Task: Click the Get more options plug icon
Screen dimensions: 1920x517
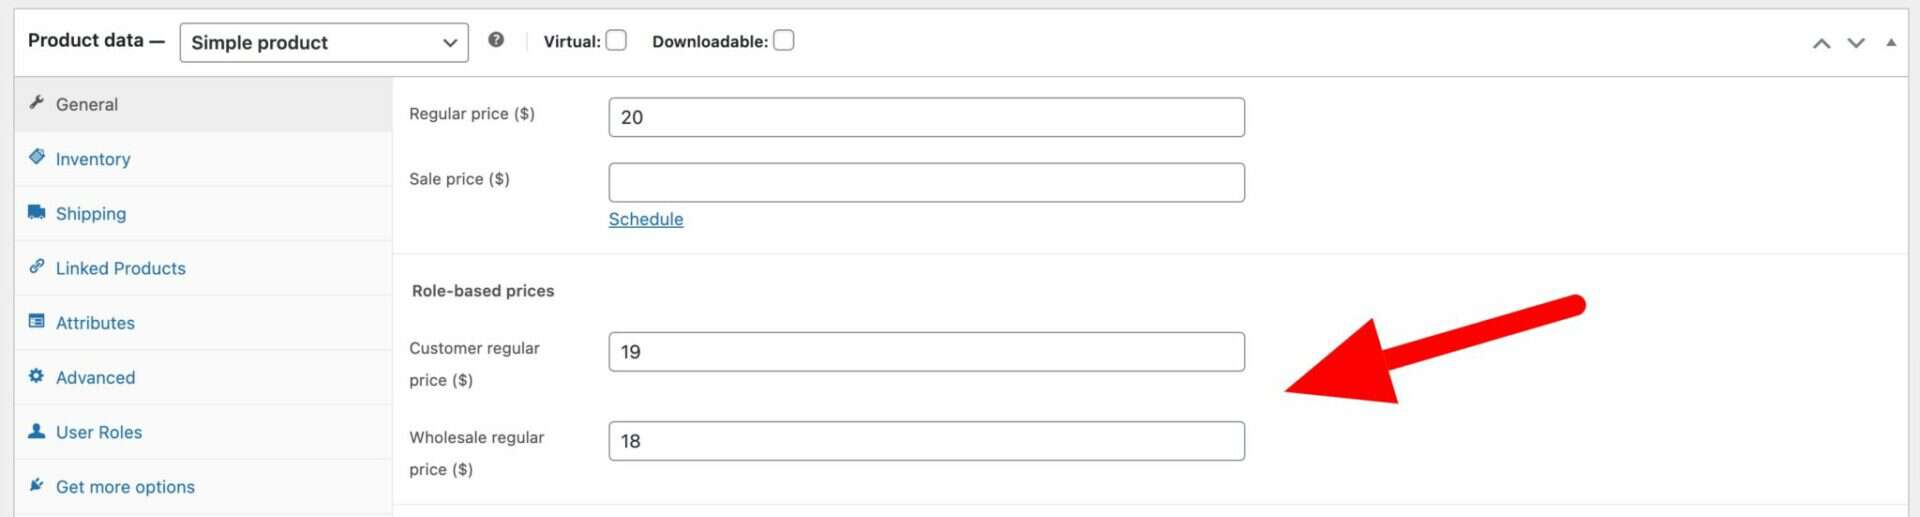Action: click(x=37, y=485)
